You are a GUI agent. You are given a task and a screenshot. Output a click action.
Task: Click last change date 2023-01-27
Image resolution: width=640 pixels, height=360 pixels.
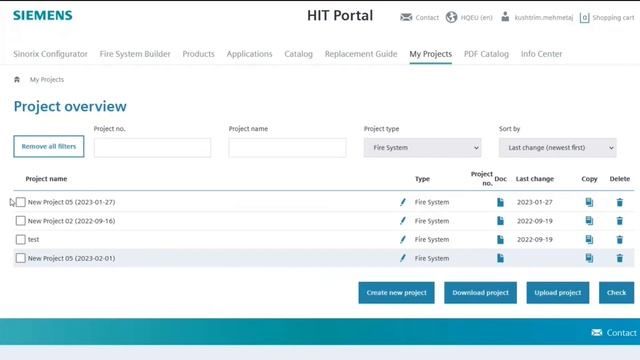[x=535, y=202]
